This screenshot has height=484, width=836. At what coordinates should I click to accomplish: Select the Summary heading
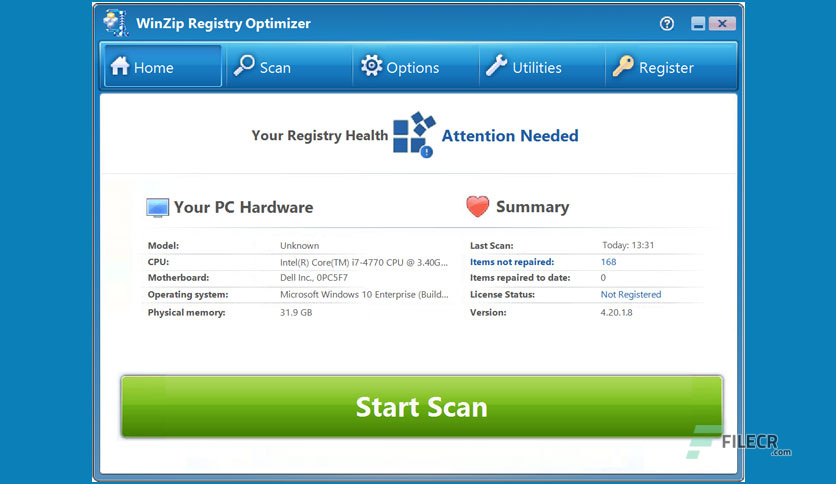click(533, 207)
